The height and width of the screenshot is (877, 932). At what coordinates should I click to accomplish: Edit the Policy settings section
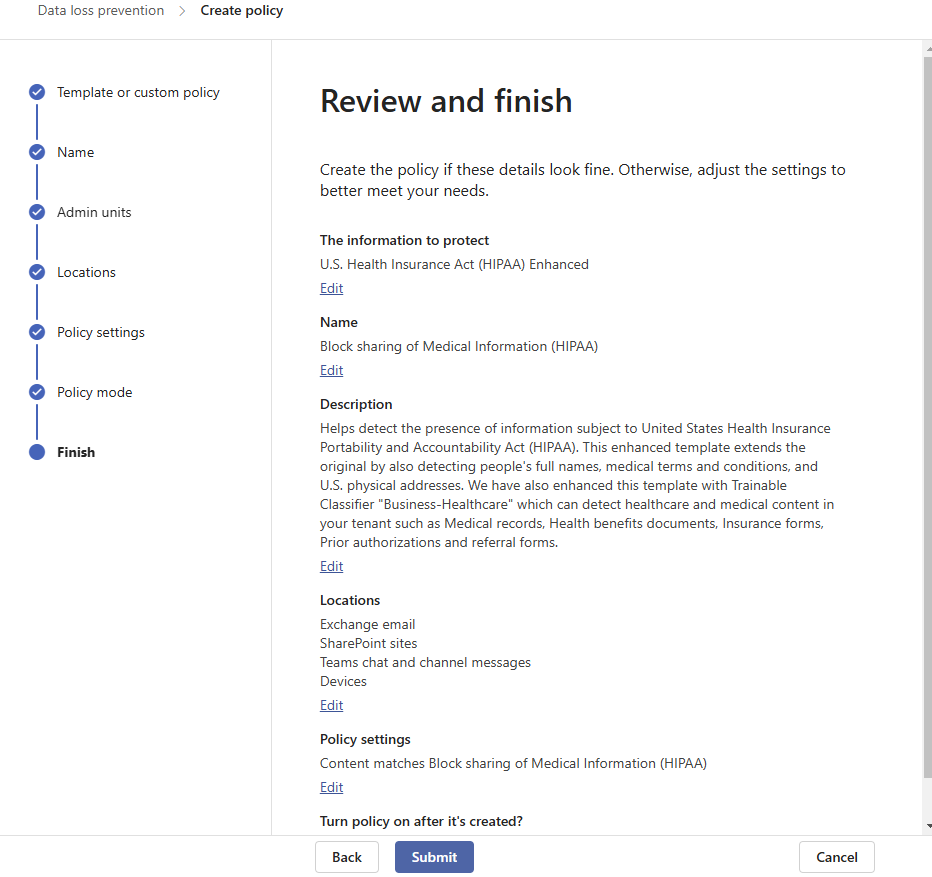coord(331,787)
